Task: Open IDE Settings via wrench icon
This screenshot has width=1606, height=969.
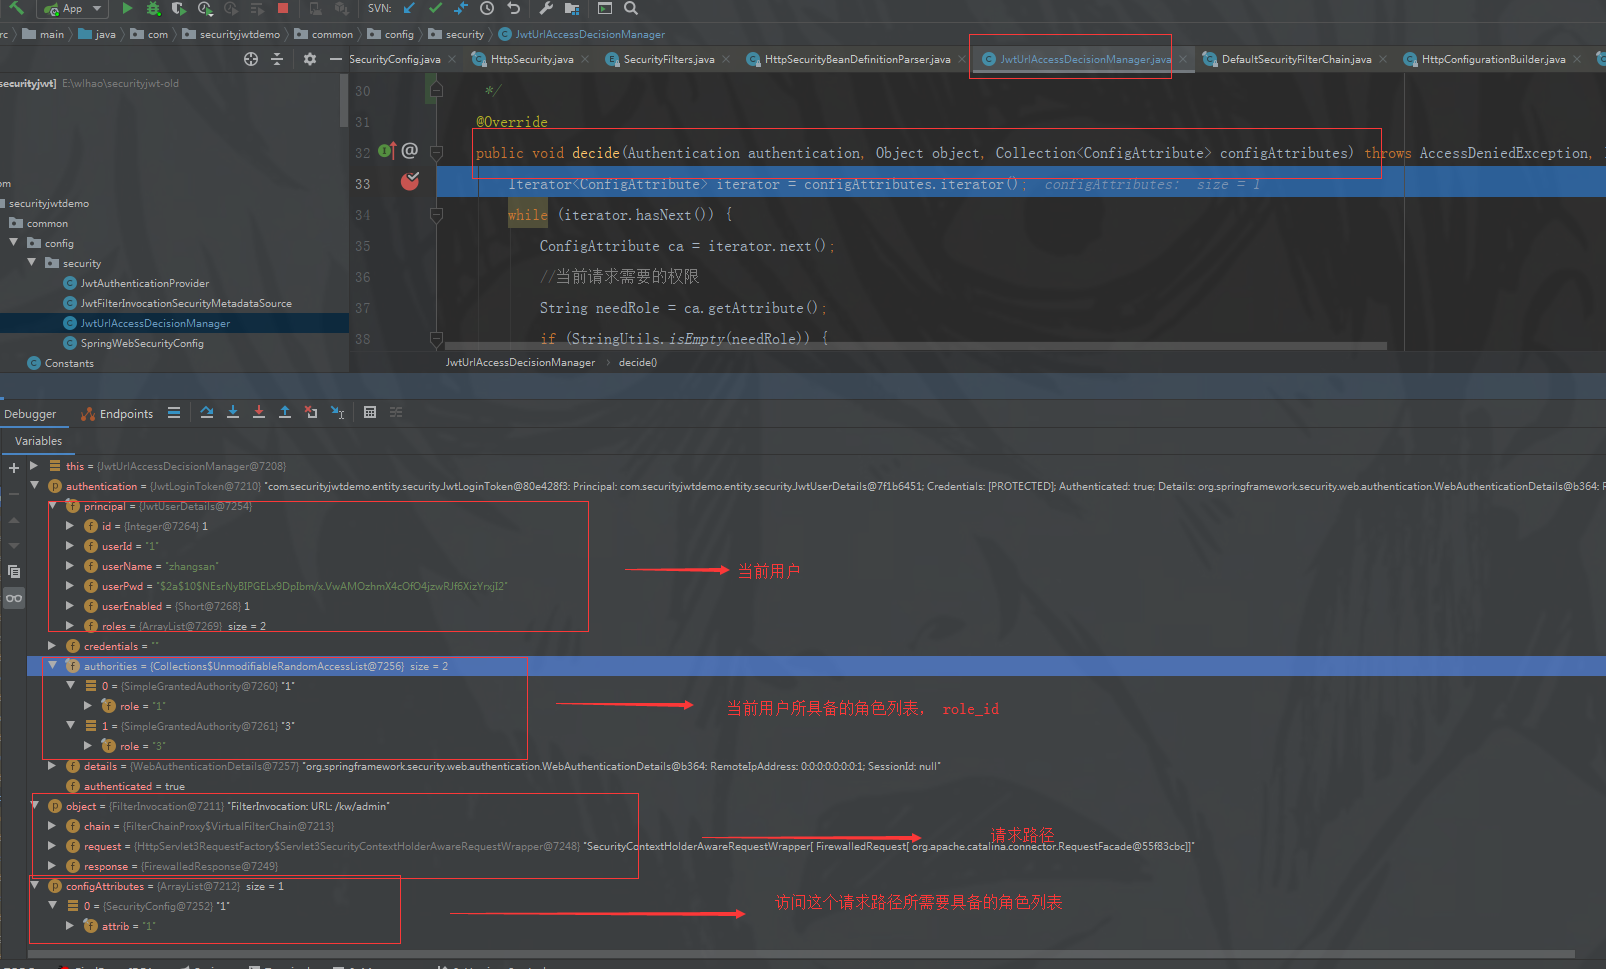Action: coord(546,9)
